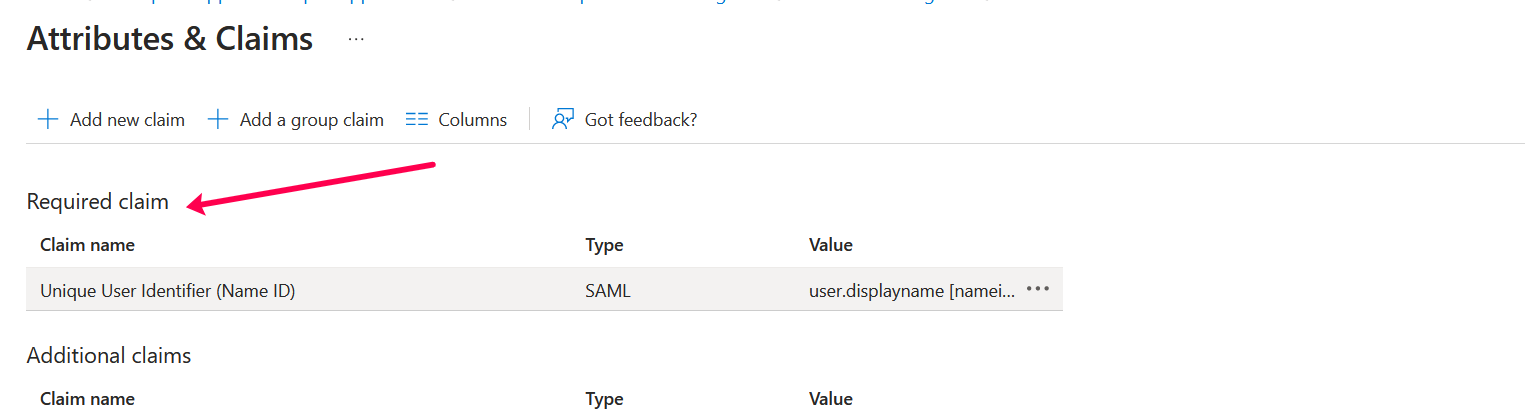Image resolution: width=1525 pixels, height=414 pixels.
Task: Open the Unique User Identifier (Name ID) claim
Action: point(167,291)
